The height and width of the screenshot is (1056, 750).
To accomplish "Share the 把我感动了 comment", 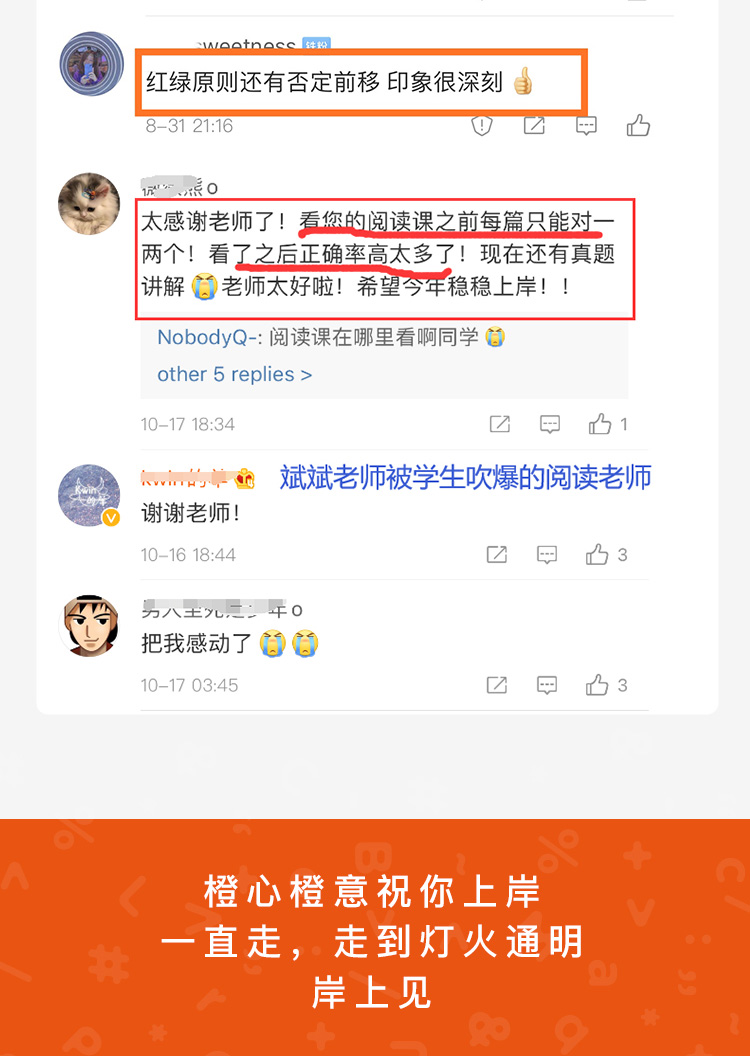I will pos(497,685).
